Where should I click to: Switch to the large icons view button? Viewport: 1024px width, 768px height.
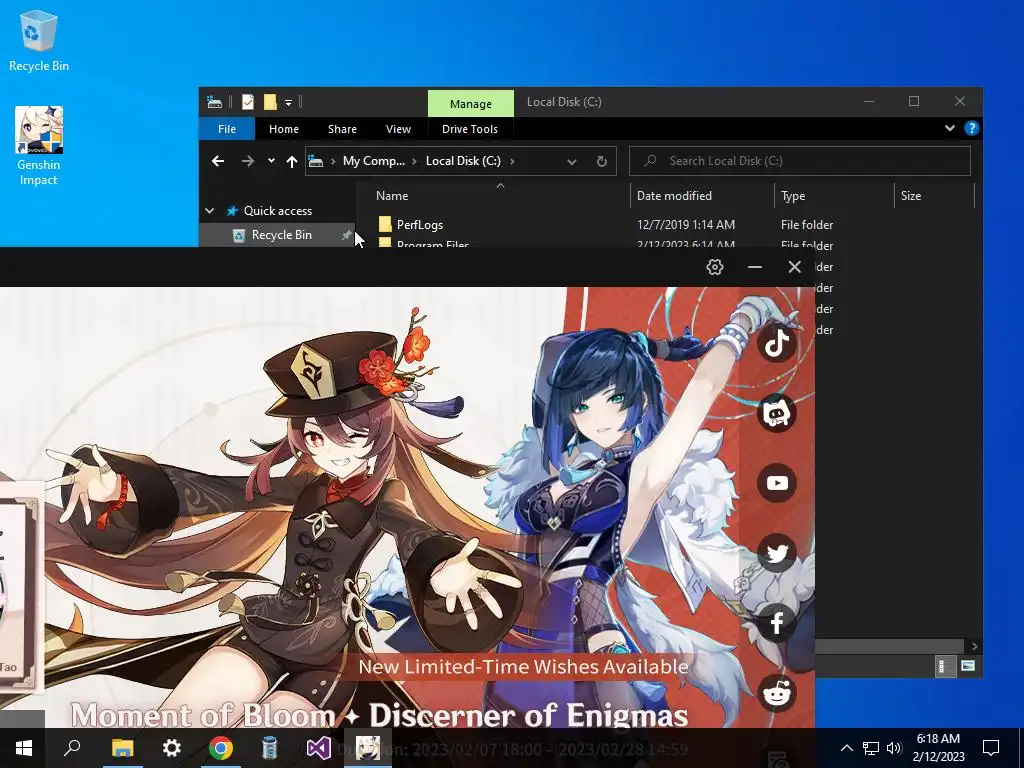point(968,666)
